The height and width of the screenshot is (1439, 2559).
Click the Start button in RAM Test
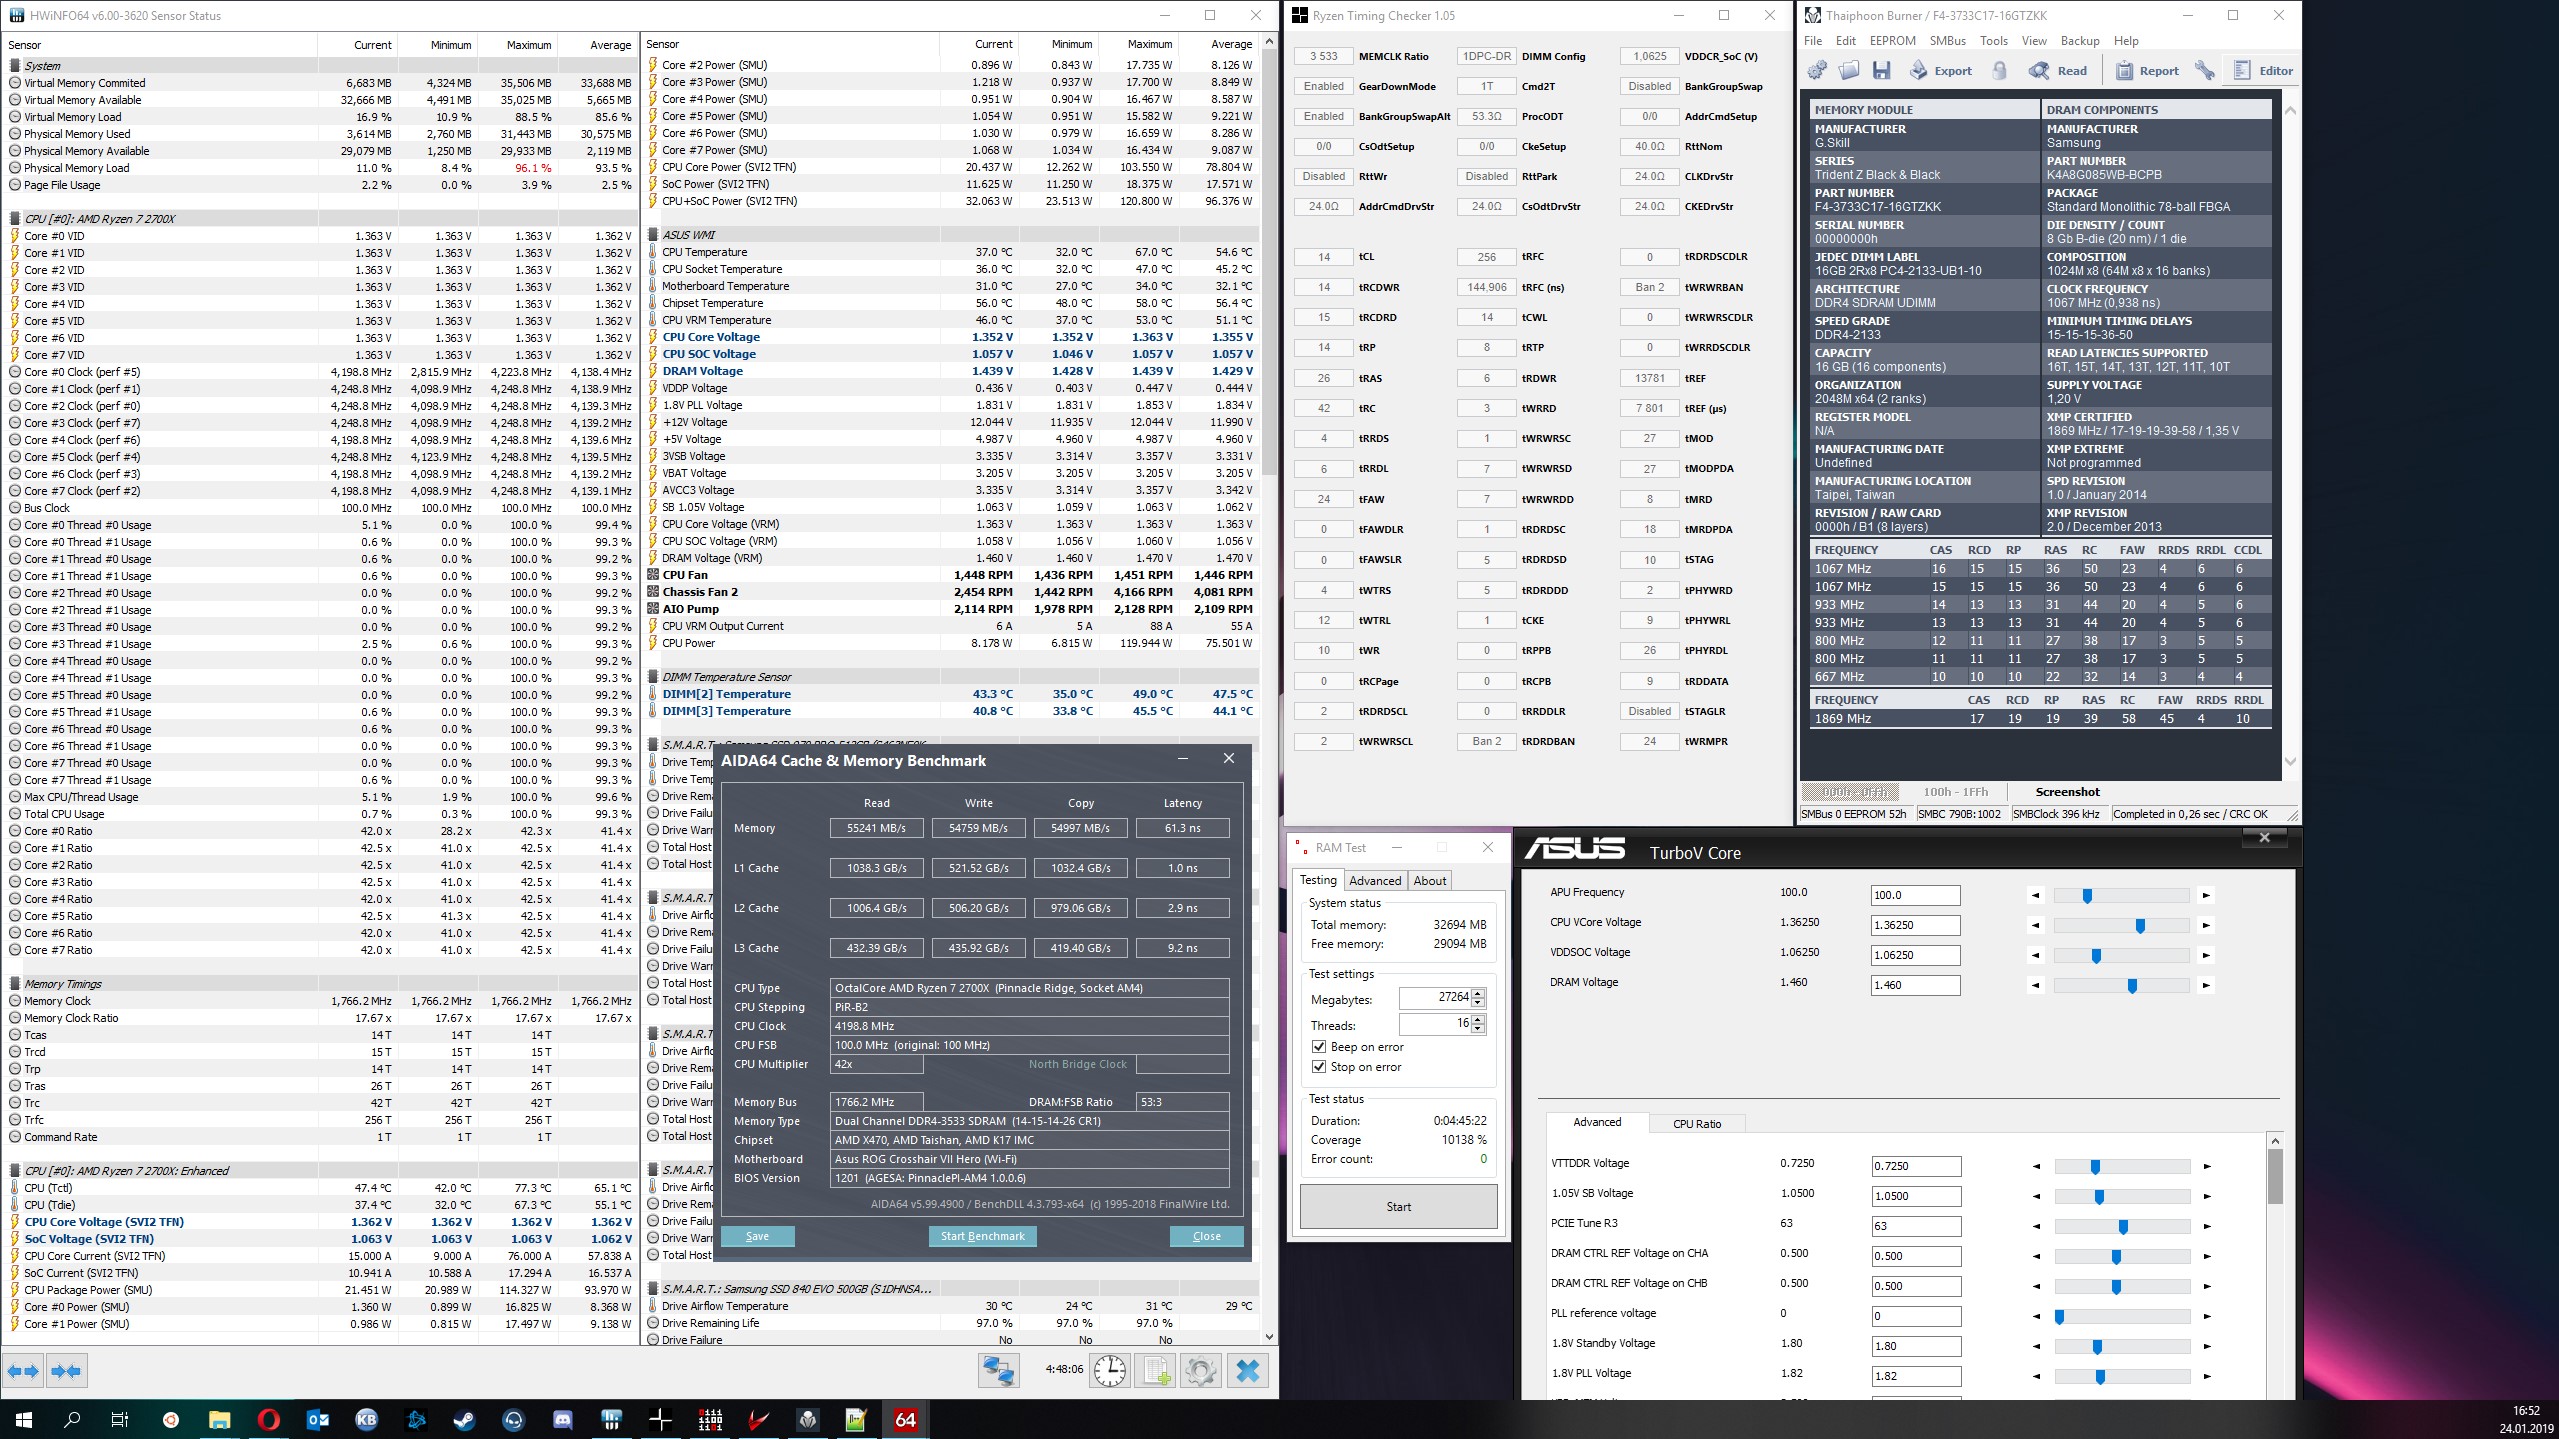(x=1398, y=1206)
